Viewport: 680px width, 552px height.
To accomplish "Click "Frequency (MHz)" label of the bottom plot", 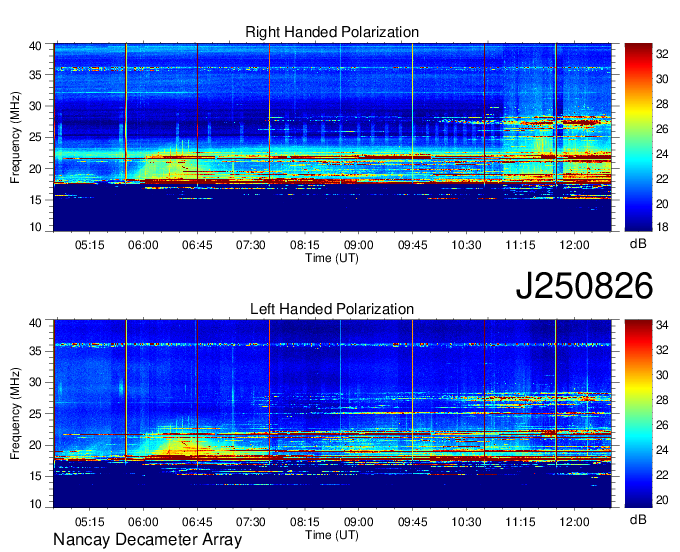I will pos(16,414).
